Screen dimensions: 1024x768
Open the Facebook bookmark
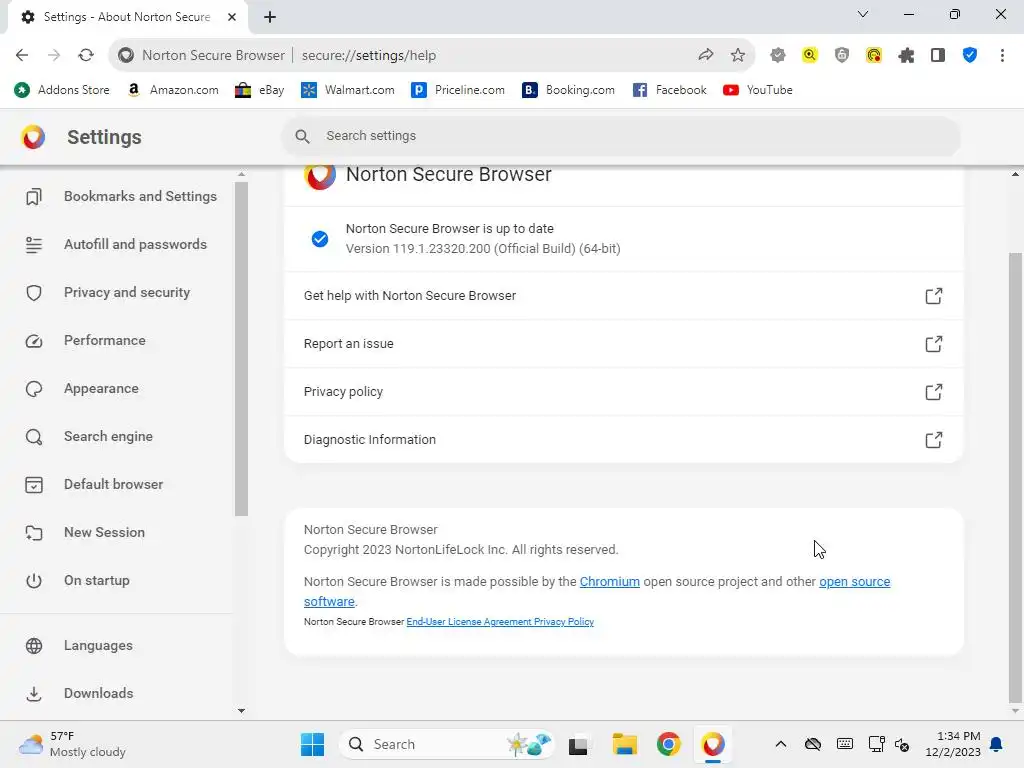pos(669,90)
